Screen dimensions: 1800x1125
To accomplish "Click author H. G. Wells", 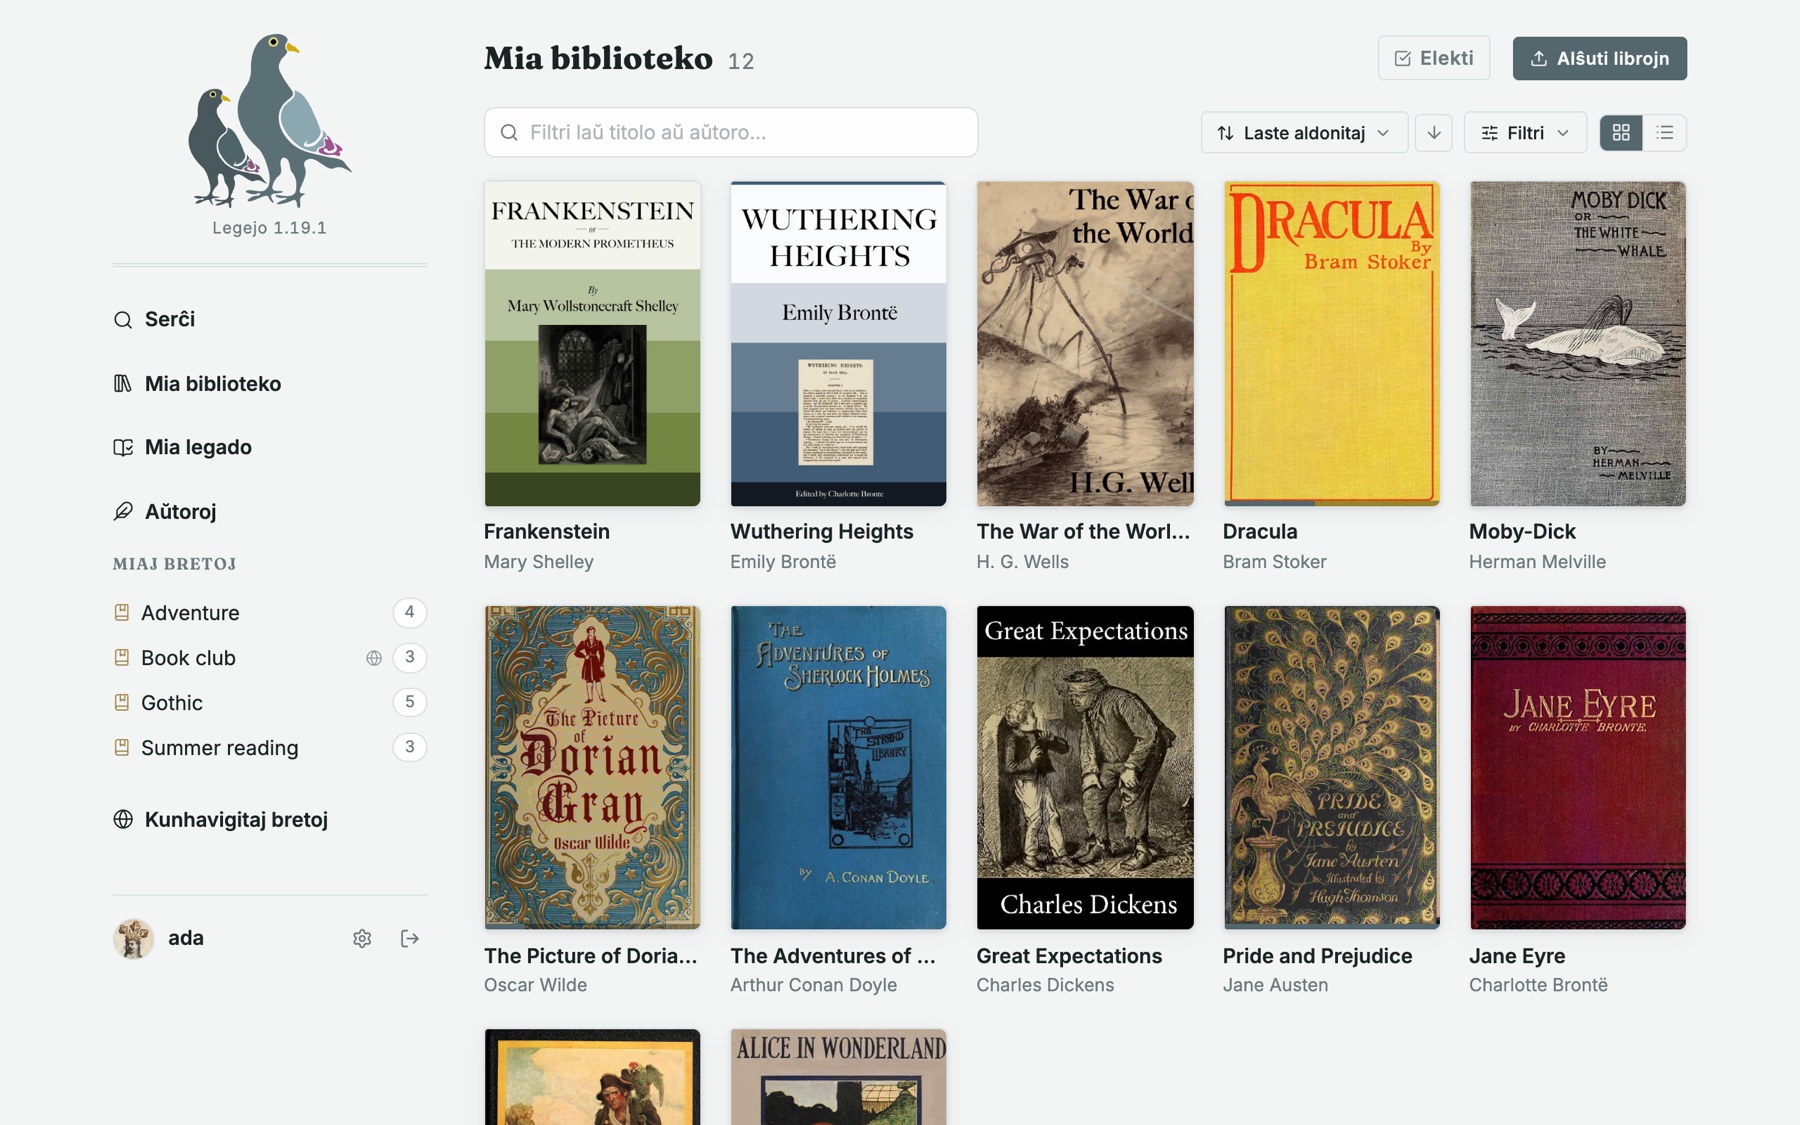I will click(x=1023, y=562).
